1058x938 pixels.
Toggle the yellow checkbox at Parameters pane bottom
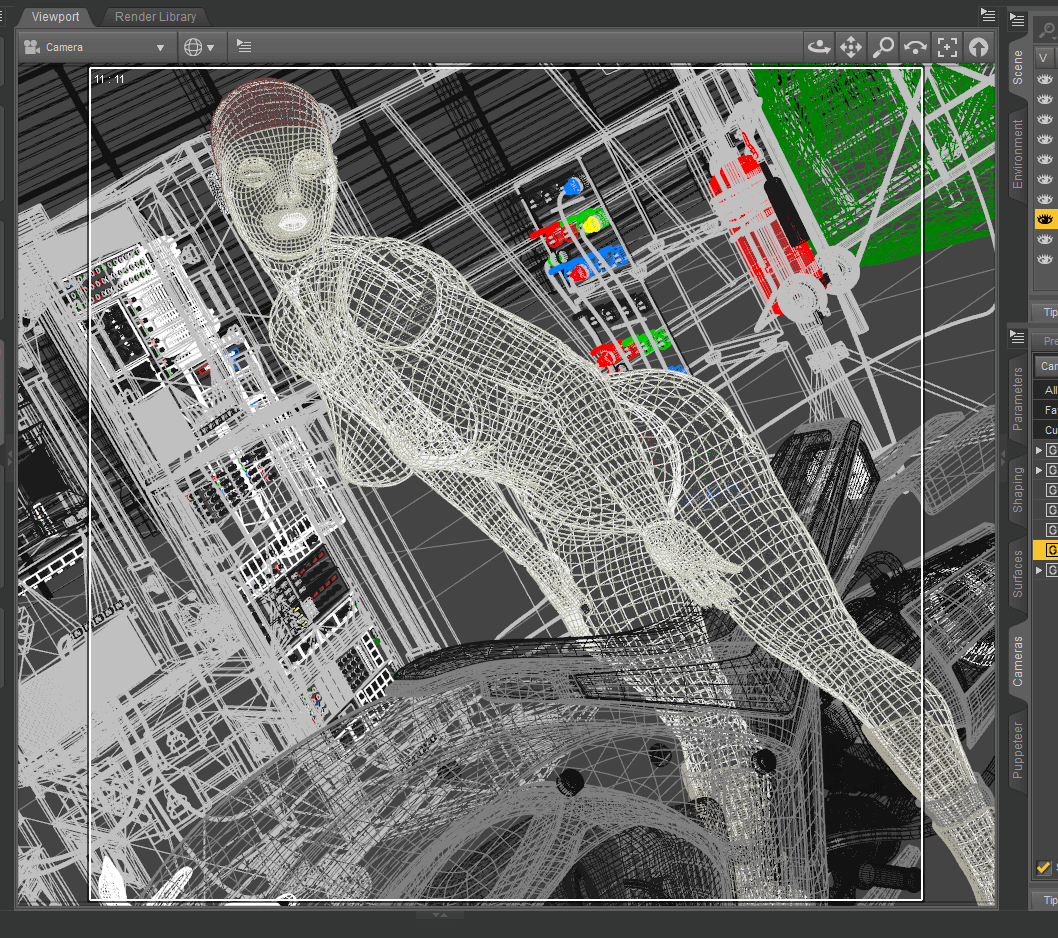tap(1043, 867)
